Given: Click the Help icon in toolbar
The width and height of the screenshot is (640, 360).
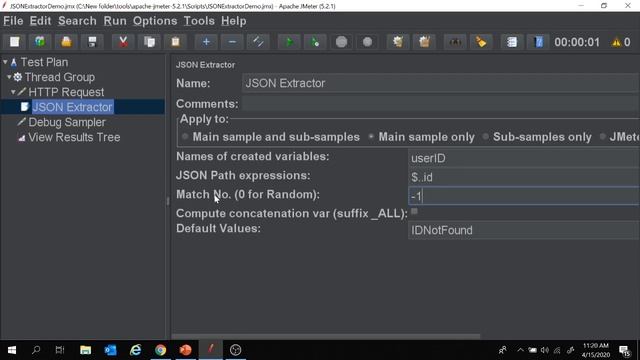Looking at the screenshot, I should [538, 42].
